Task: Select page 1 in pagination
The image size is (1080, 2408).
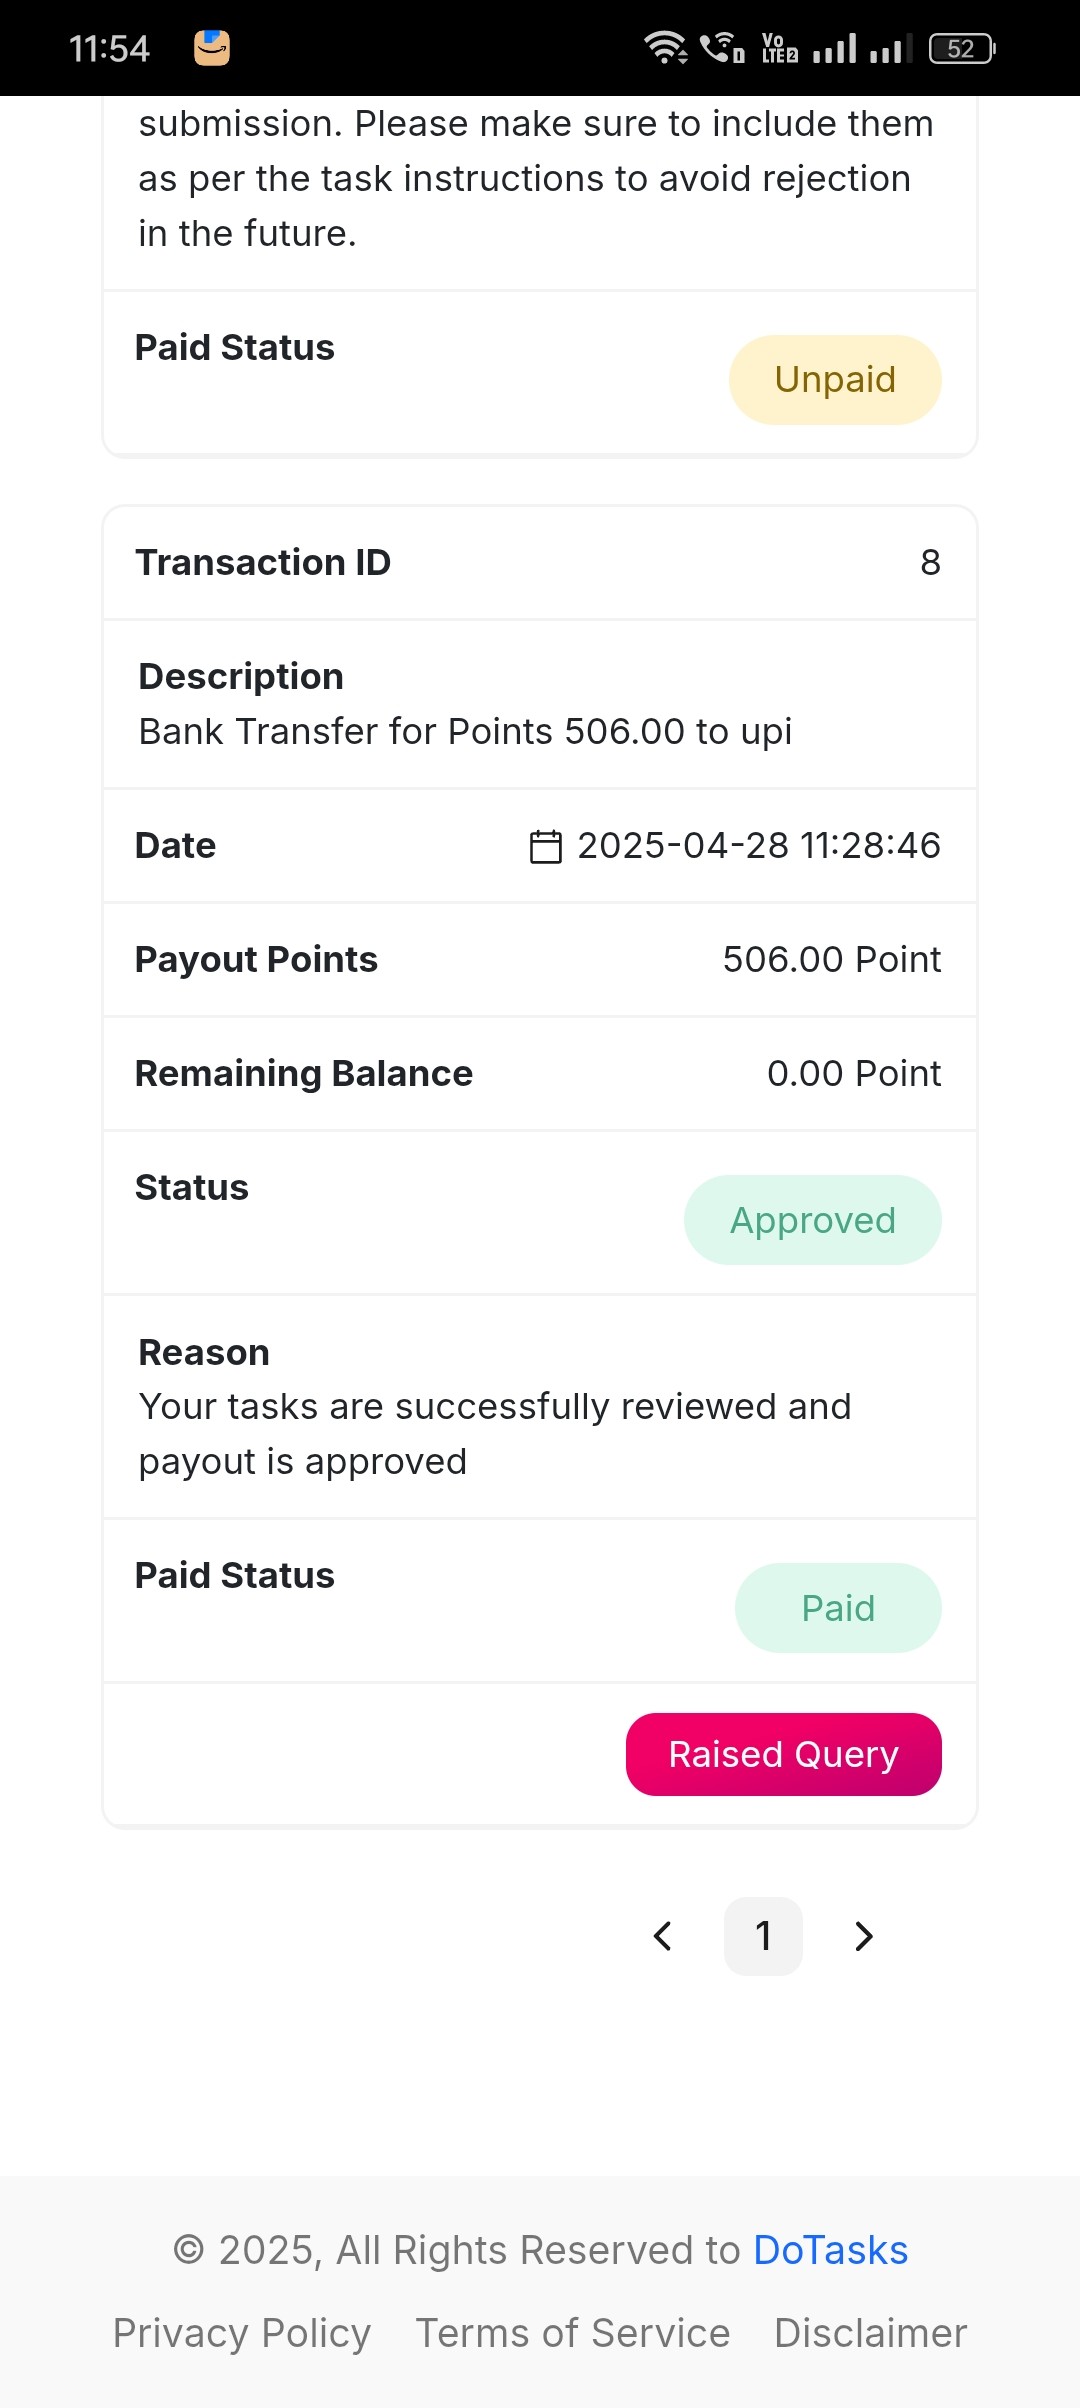Action: coord(763,1936)
